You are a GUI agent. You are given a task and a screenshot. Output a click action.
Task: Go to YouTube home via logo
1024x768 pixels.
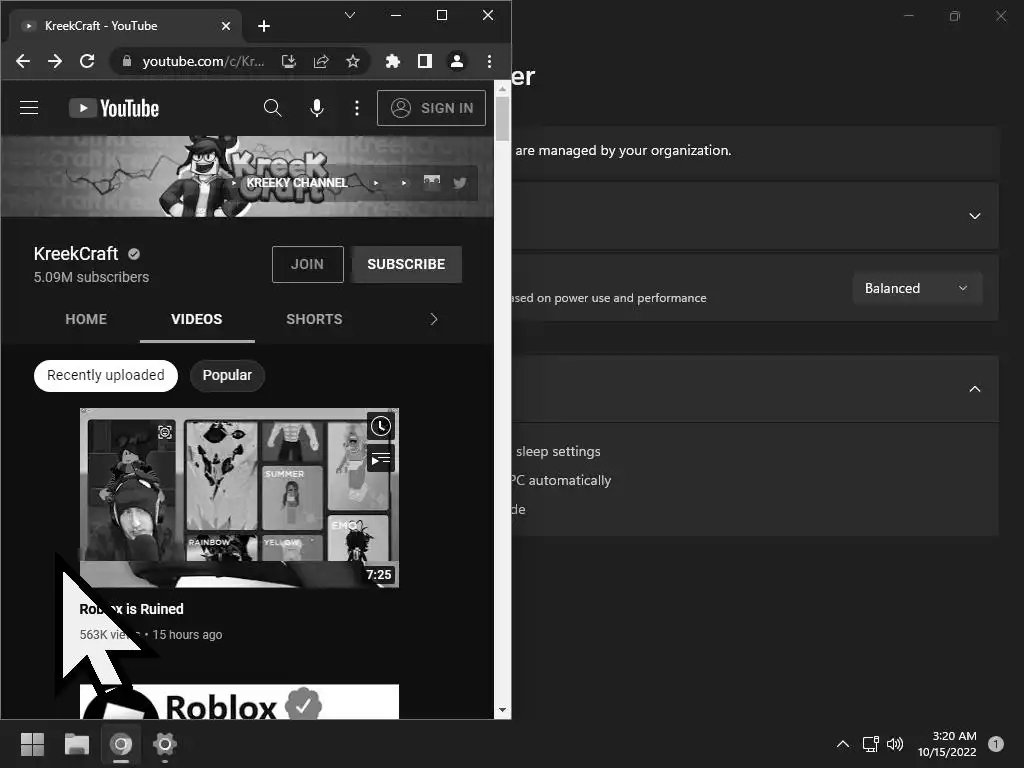[114, 108]
